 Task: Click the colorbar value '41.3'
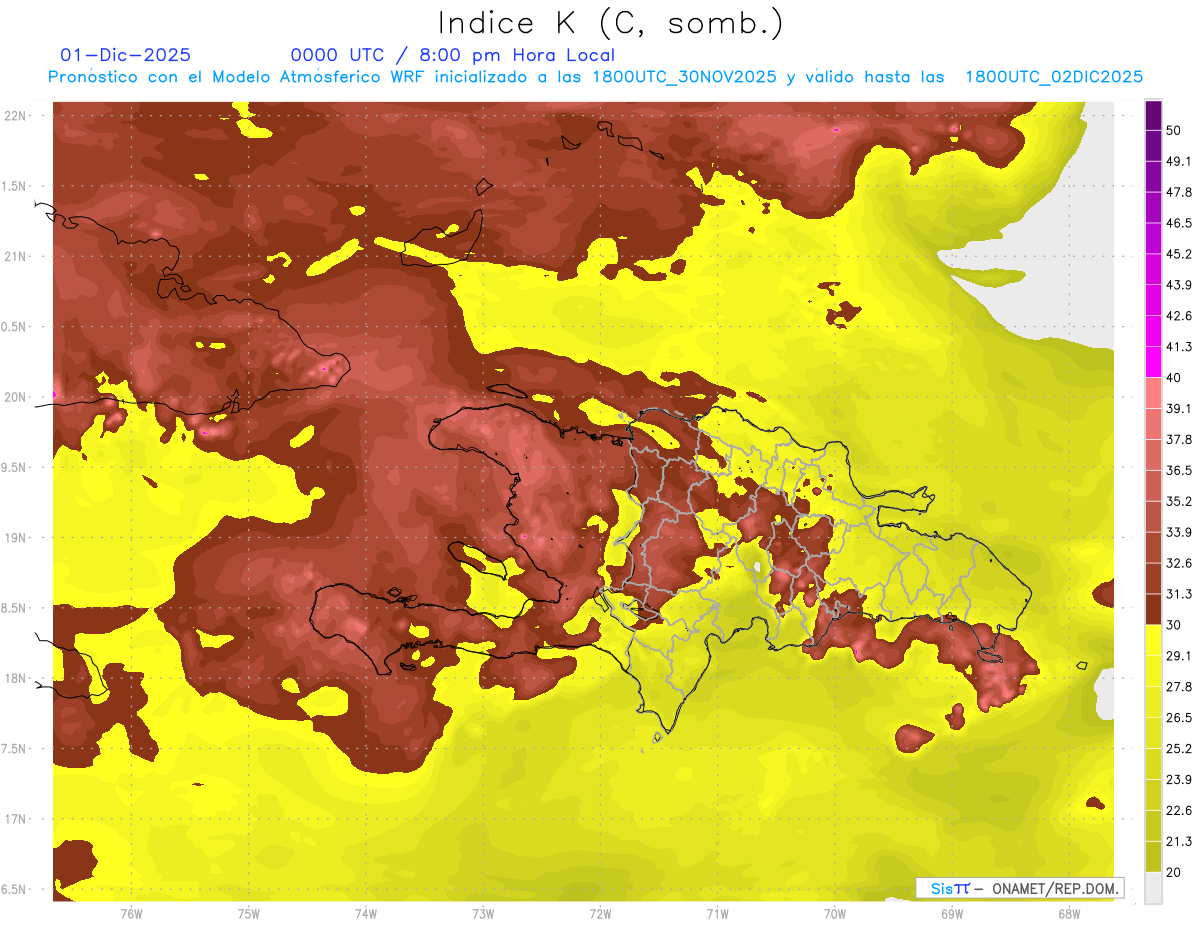(1179, 348)
